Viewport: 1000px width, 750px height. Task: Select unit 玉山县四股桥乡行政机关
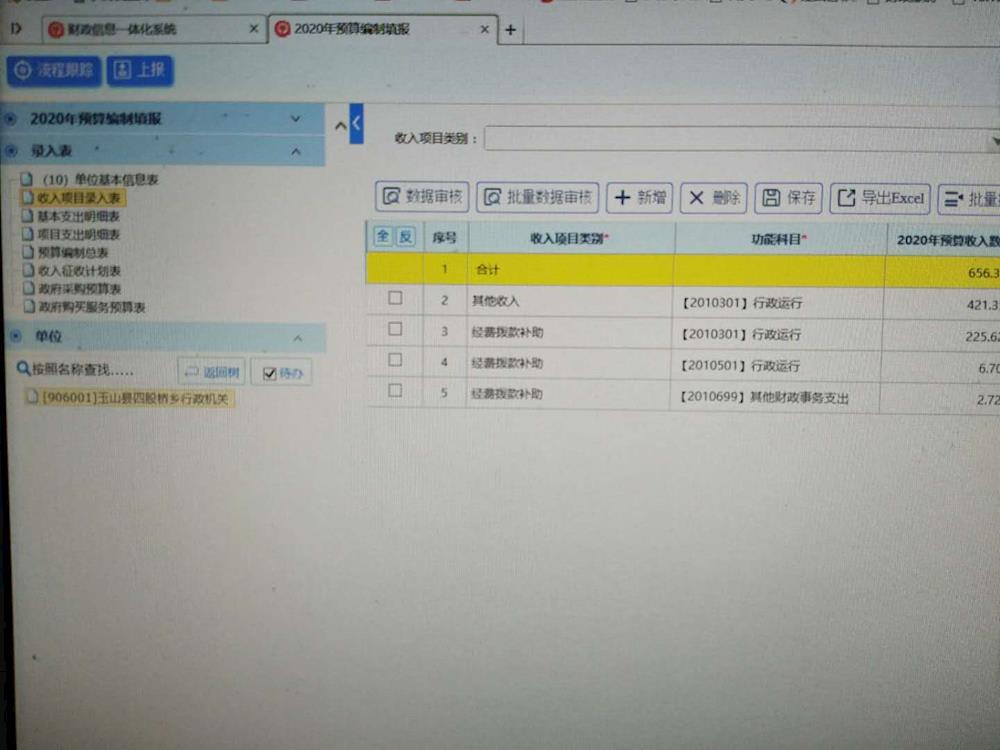click(x=132, y=398)
